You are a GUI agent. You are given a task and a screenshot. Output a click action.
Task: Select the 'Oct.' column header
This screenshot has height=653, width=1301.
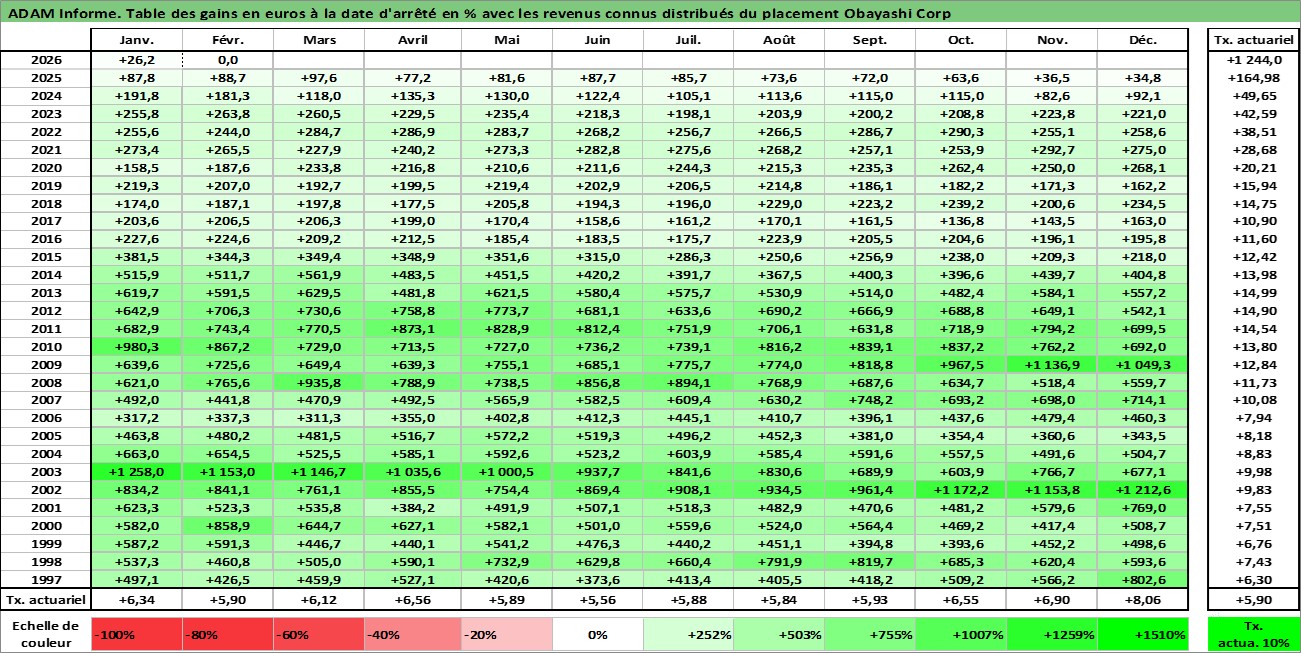tap(961, 40)
